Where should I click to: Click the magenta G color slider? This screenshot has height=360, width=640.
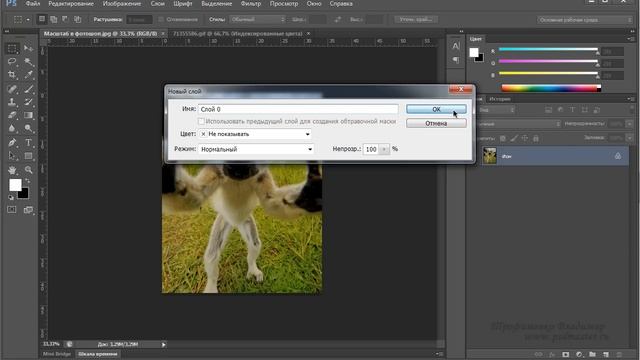pyautogui.click(x=548, y=61)
